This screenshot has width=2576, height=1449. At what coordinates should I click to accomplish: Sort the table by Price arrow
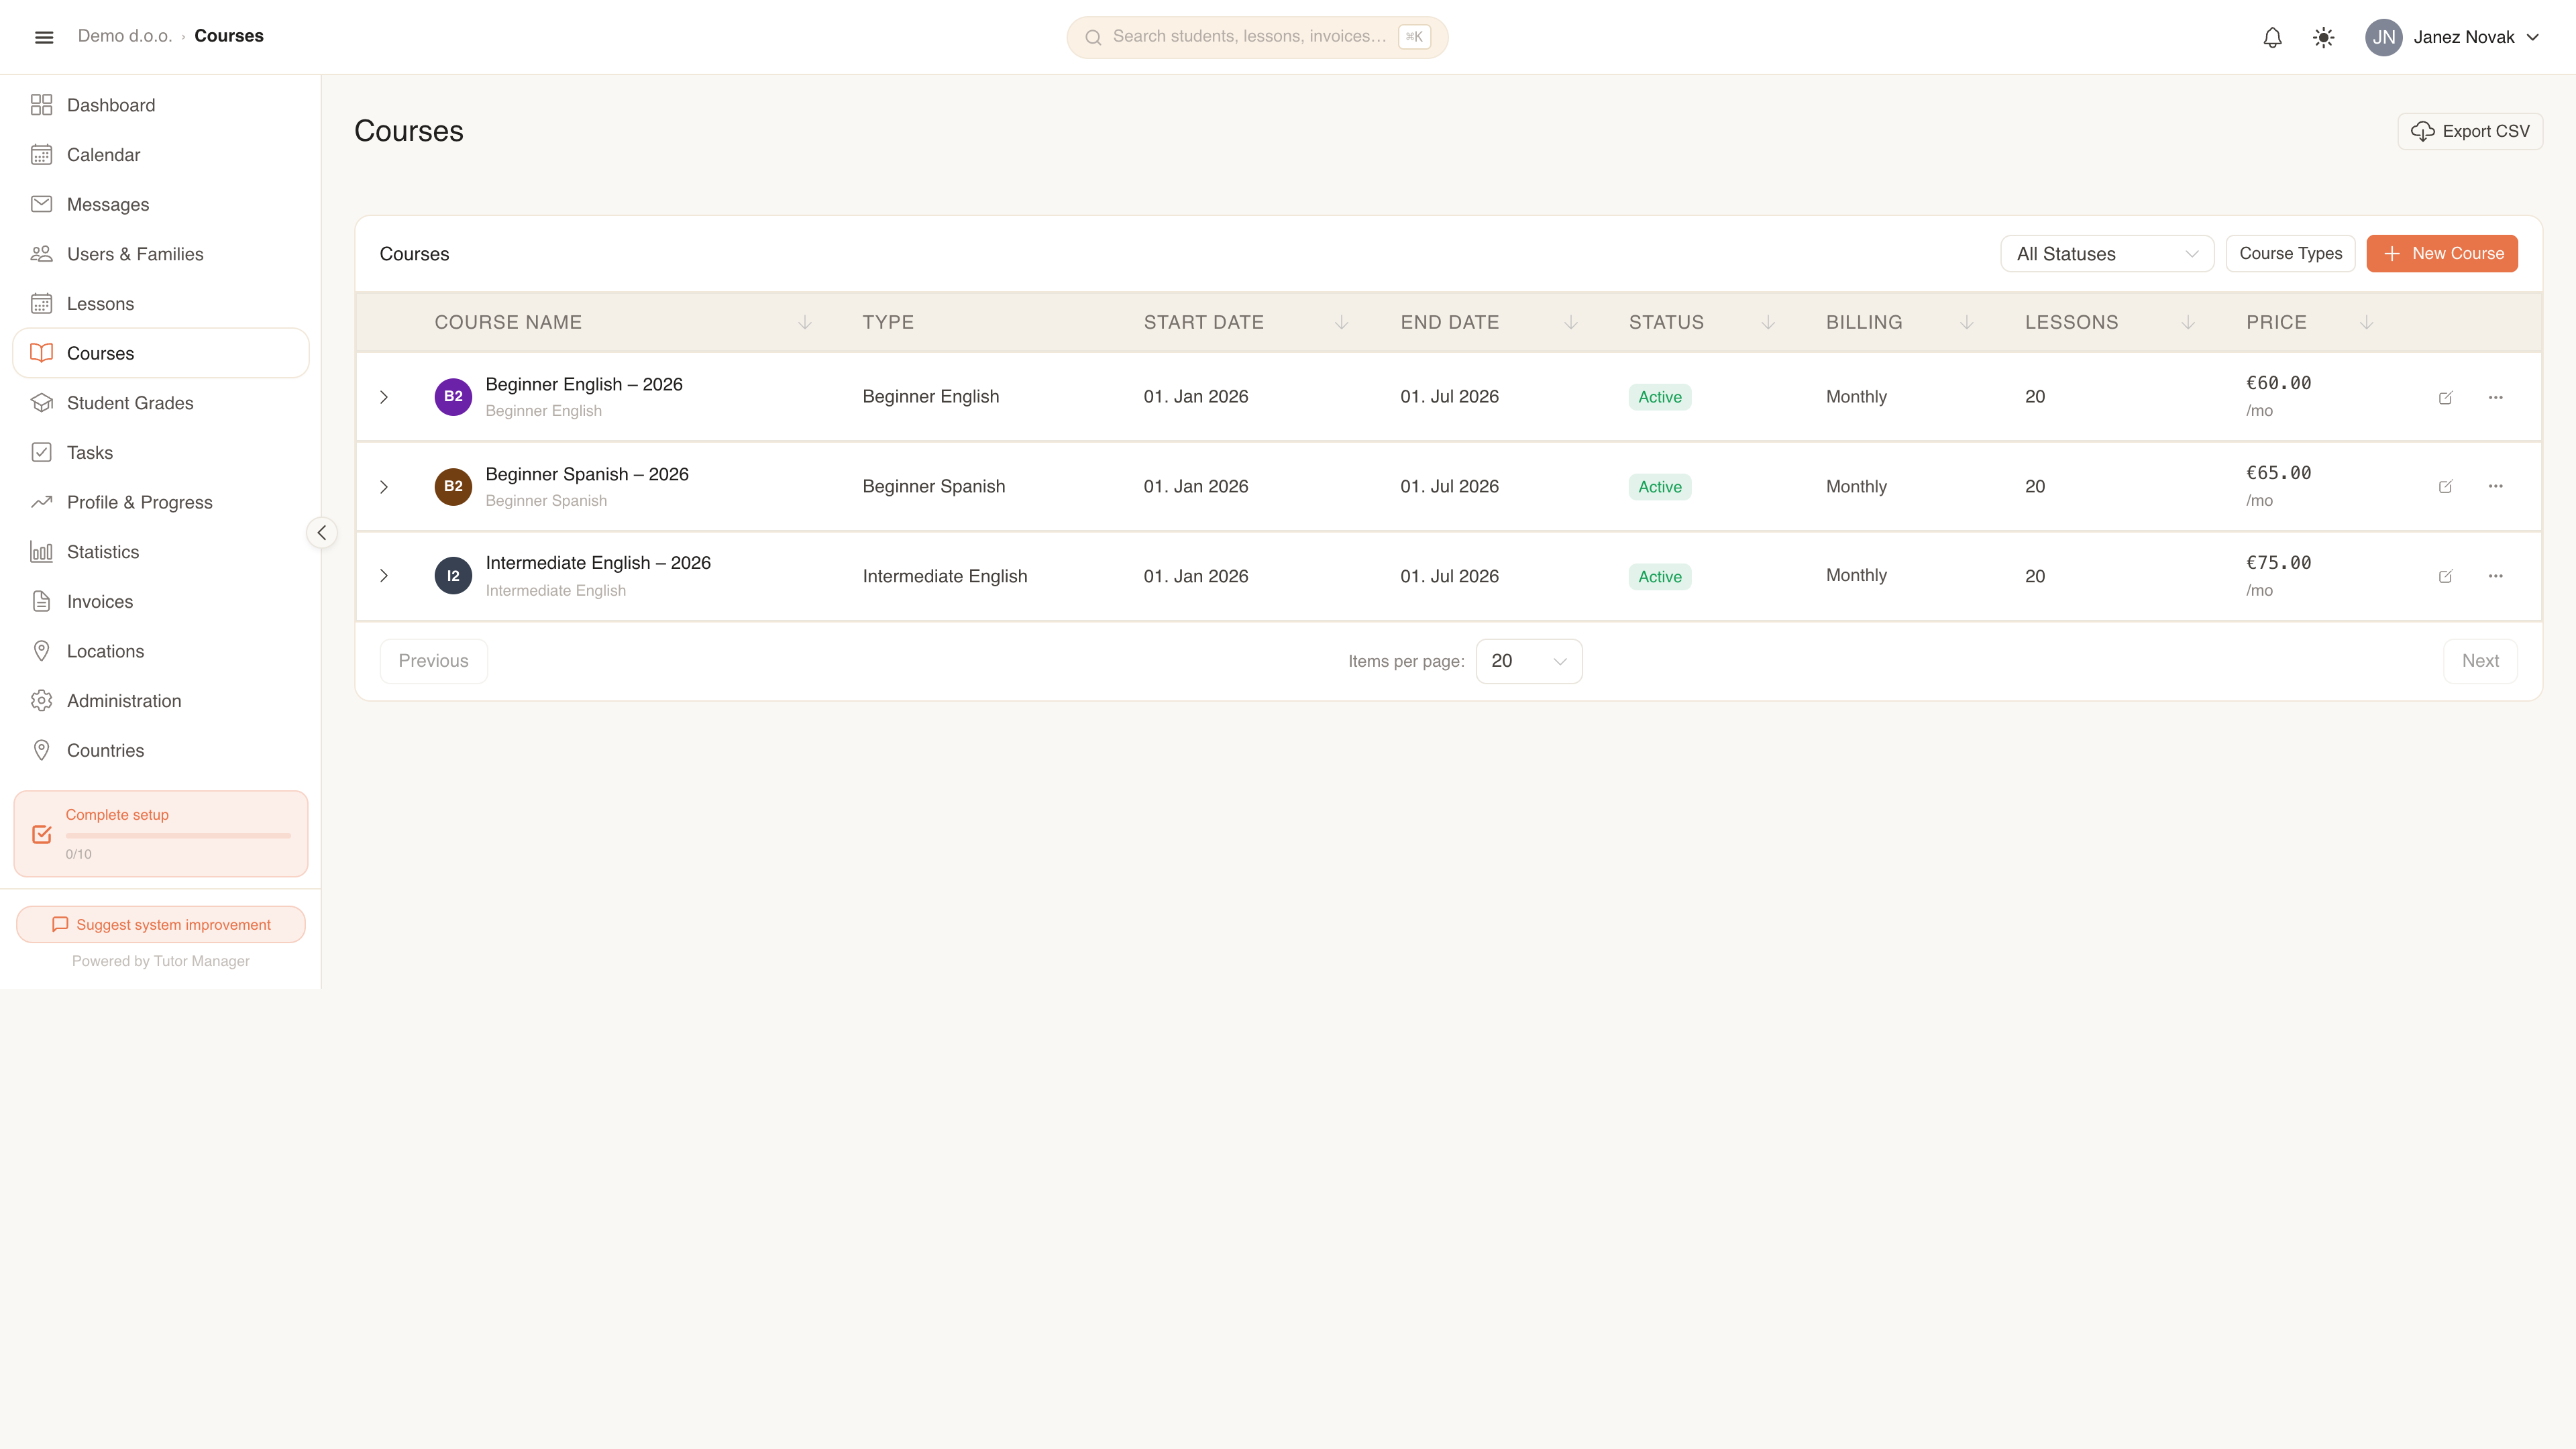click(x=2366, y=322)
